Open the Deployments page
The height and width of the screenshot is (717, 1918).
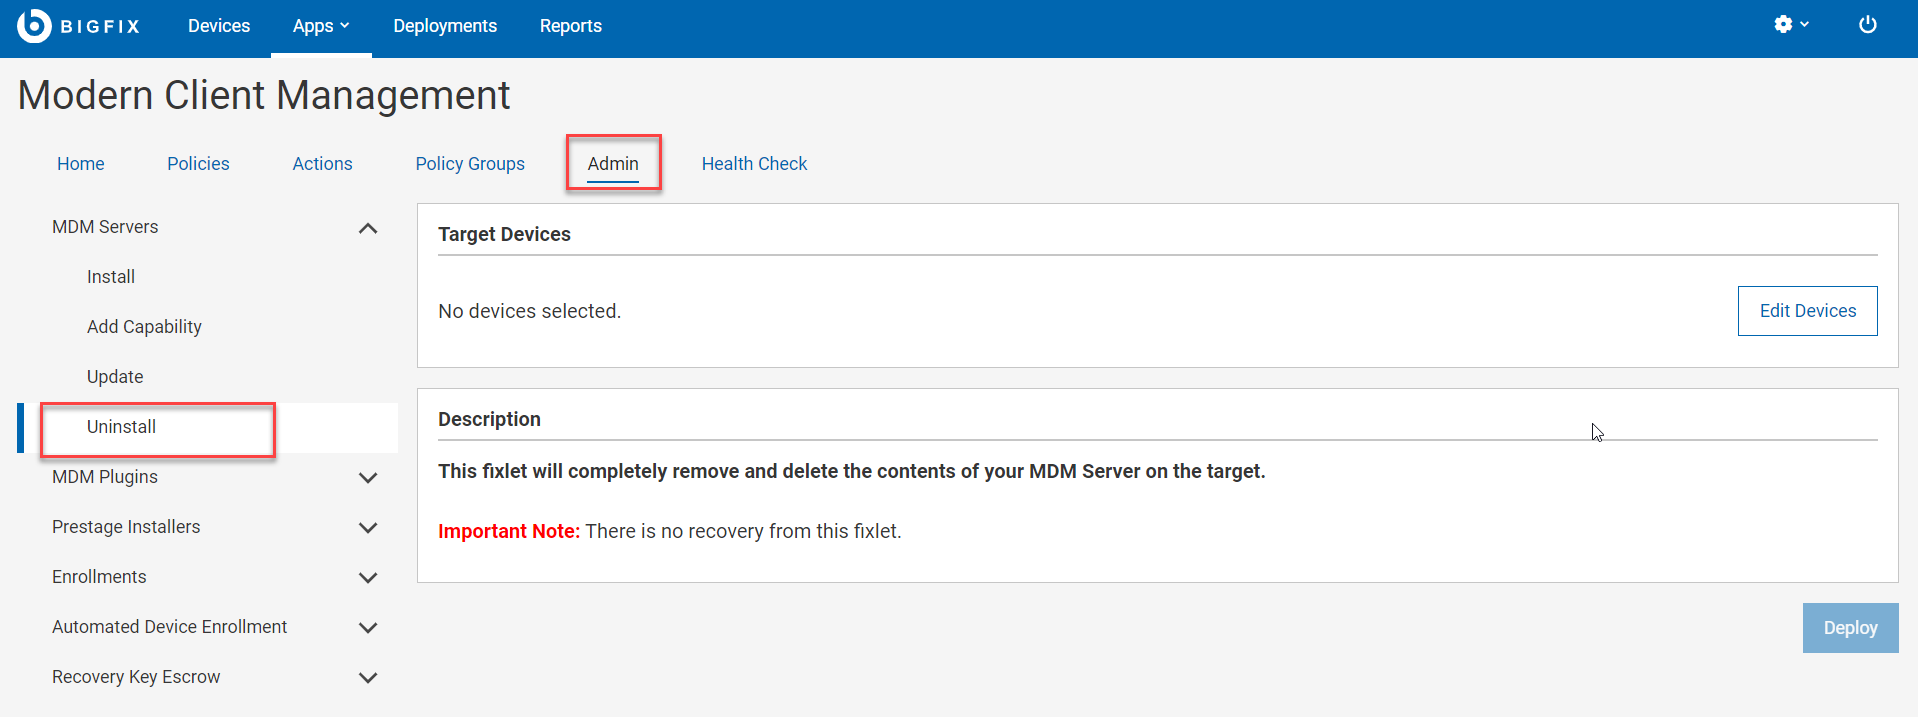[445, 26]
